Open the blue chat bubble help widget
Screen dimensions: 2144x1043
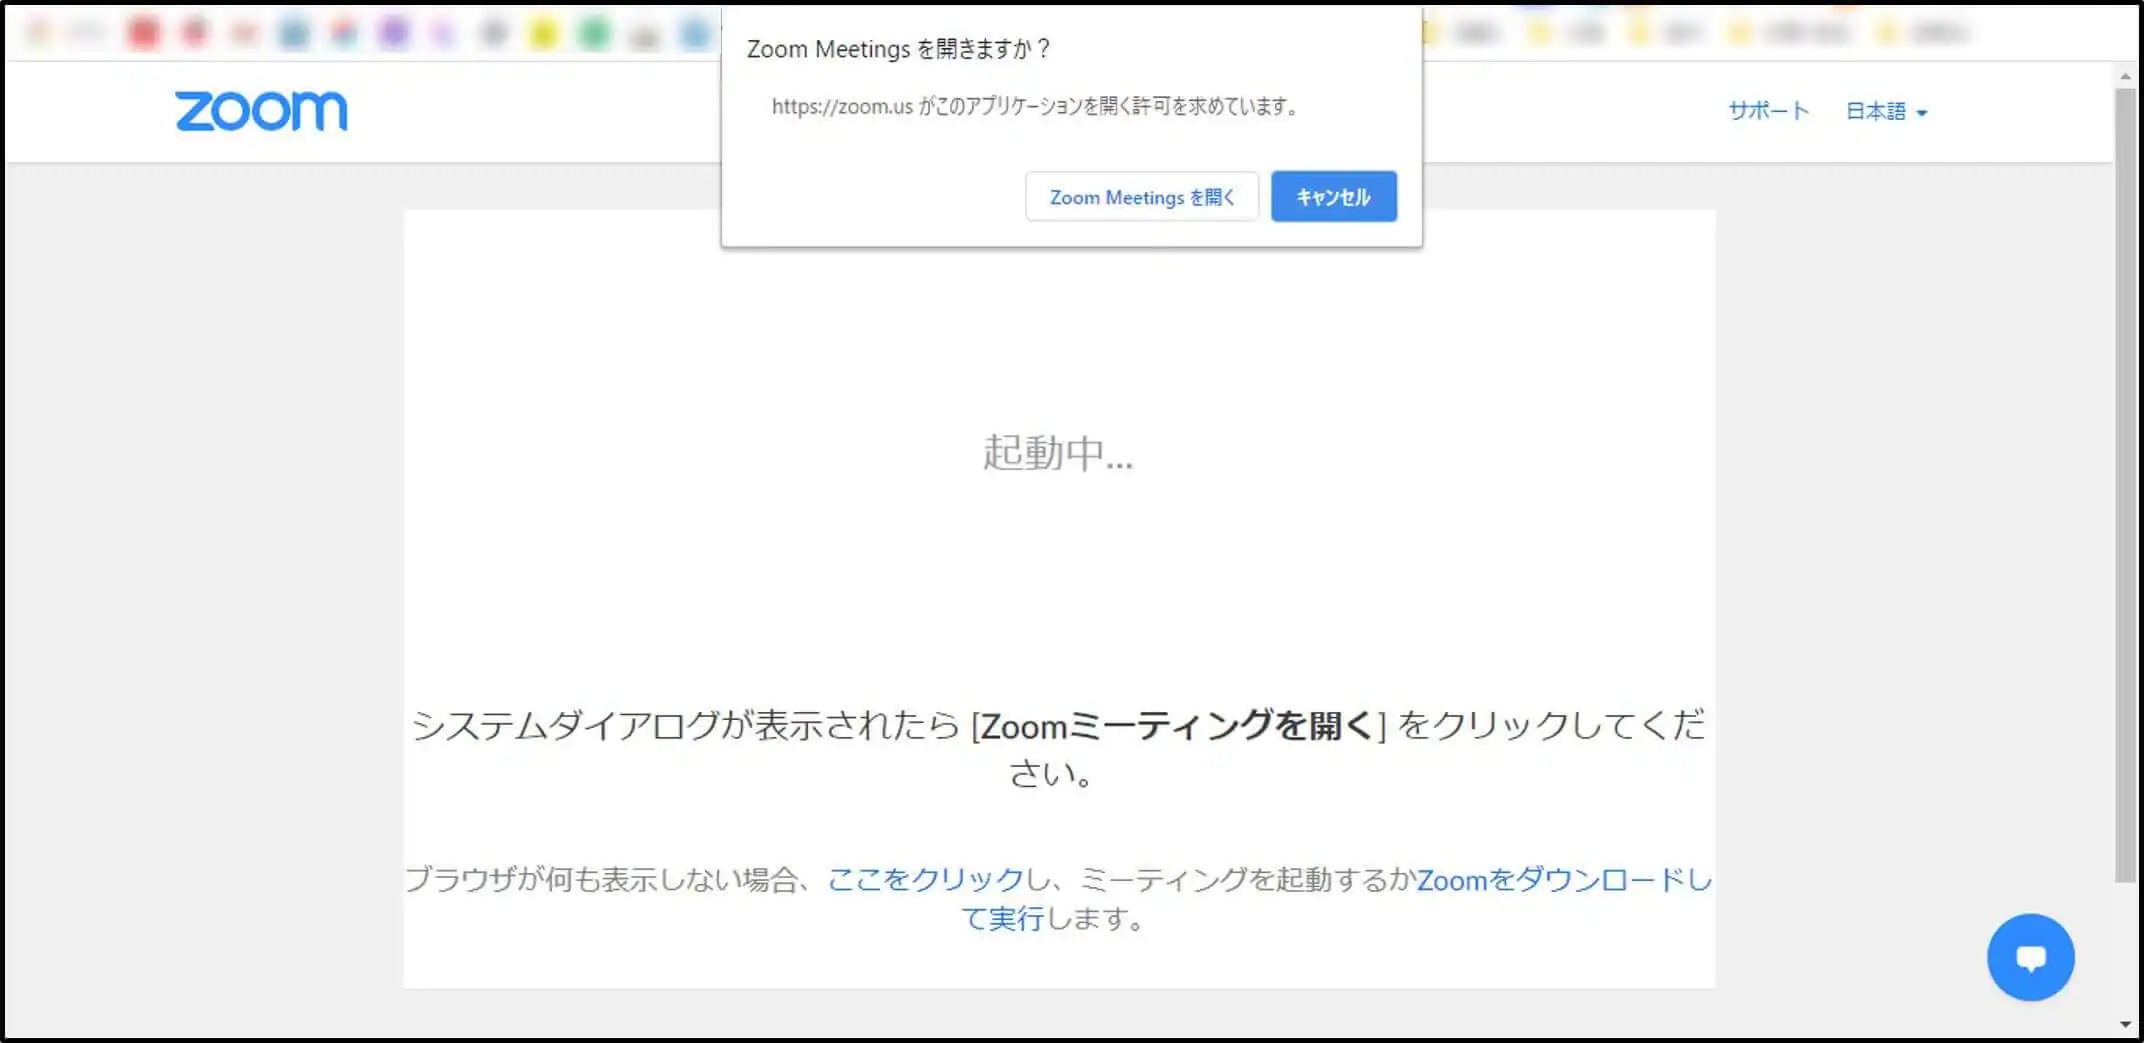click(2030, 957)
